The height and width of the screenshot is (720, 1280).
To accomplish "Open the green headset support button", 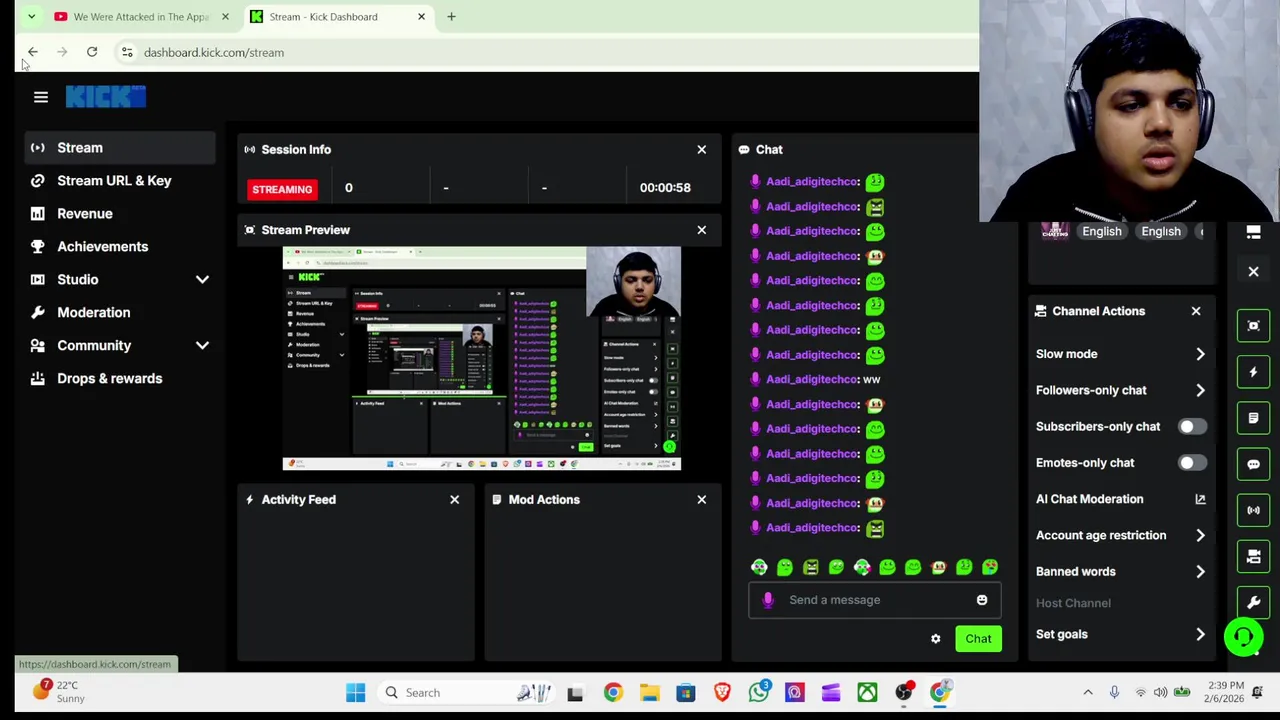I will [1243, 637].
